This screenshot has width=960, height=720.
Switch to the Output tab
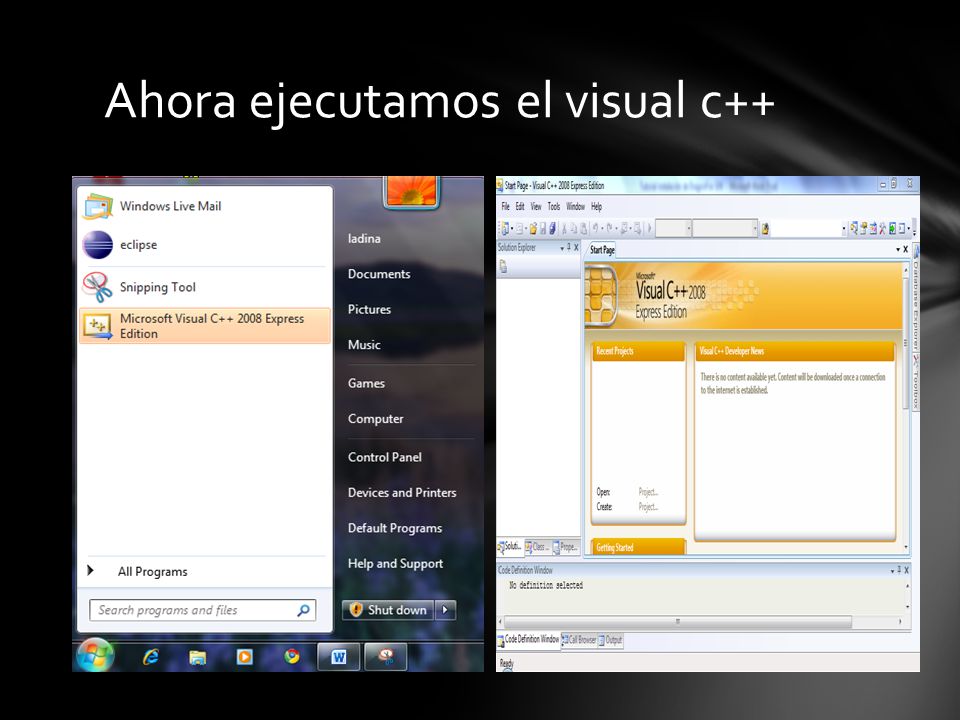click(x=610, y=640)
